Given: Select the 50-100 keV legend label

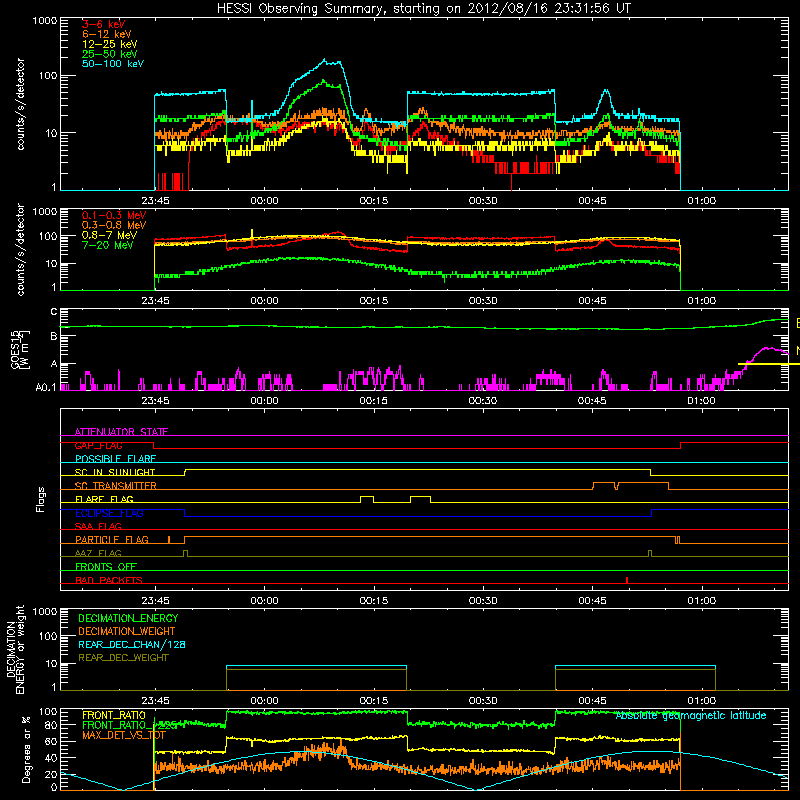Looking at the screenshot, I should coord(112,64).
